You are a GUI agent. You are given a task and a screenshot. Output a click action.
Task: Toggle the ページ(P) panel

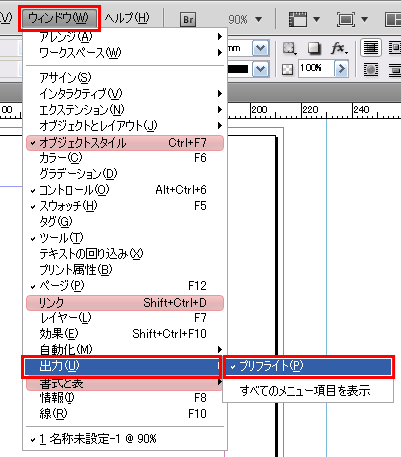point(125,286)
